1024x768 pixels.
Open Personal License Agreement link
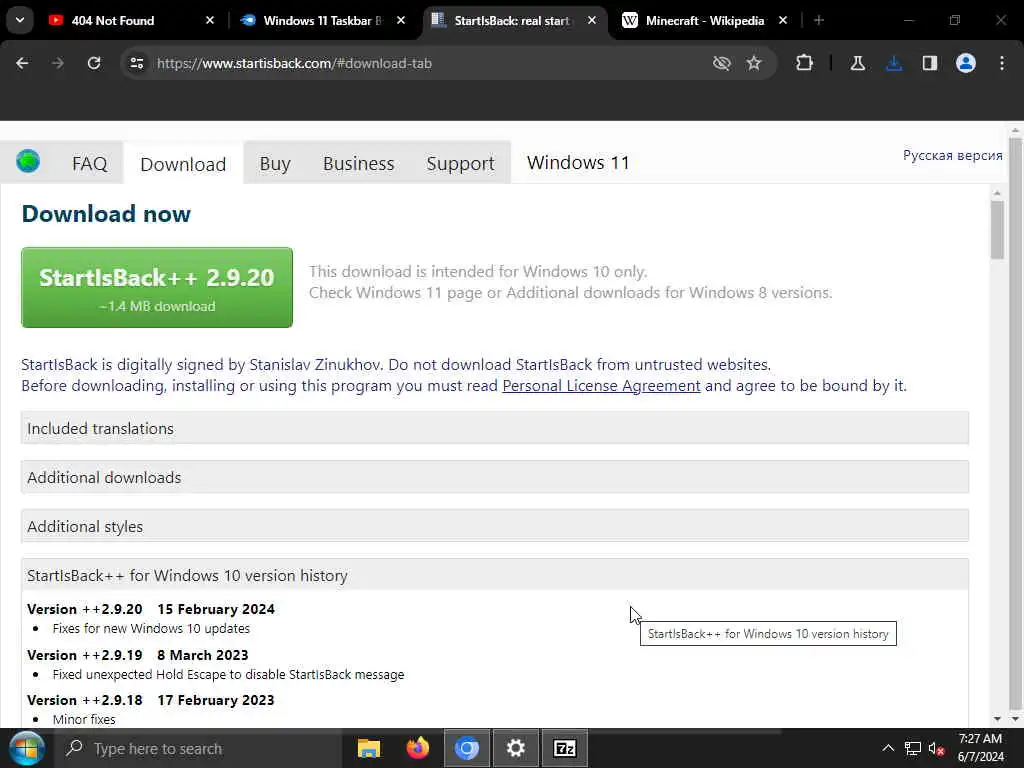(601, 386)
